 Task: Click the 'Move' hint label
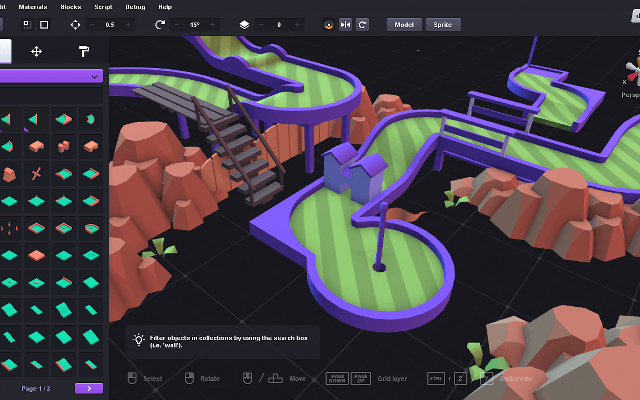[298, 378]
